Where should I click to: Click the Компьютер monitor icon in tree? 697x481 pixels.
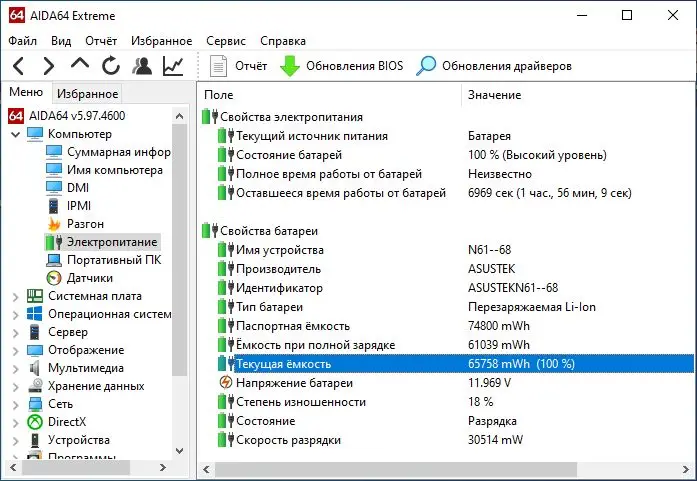tap(35, 134)
